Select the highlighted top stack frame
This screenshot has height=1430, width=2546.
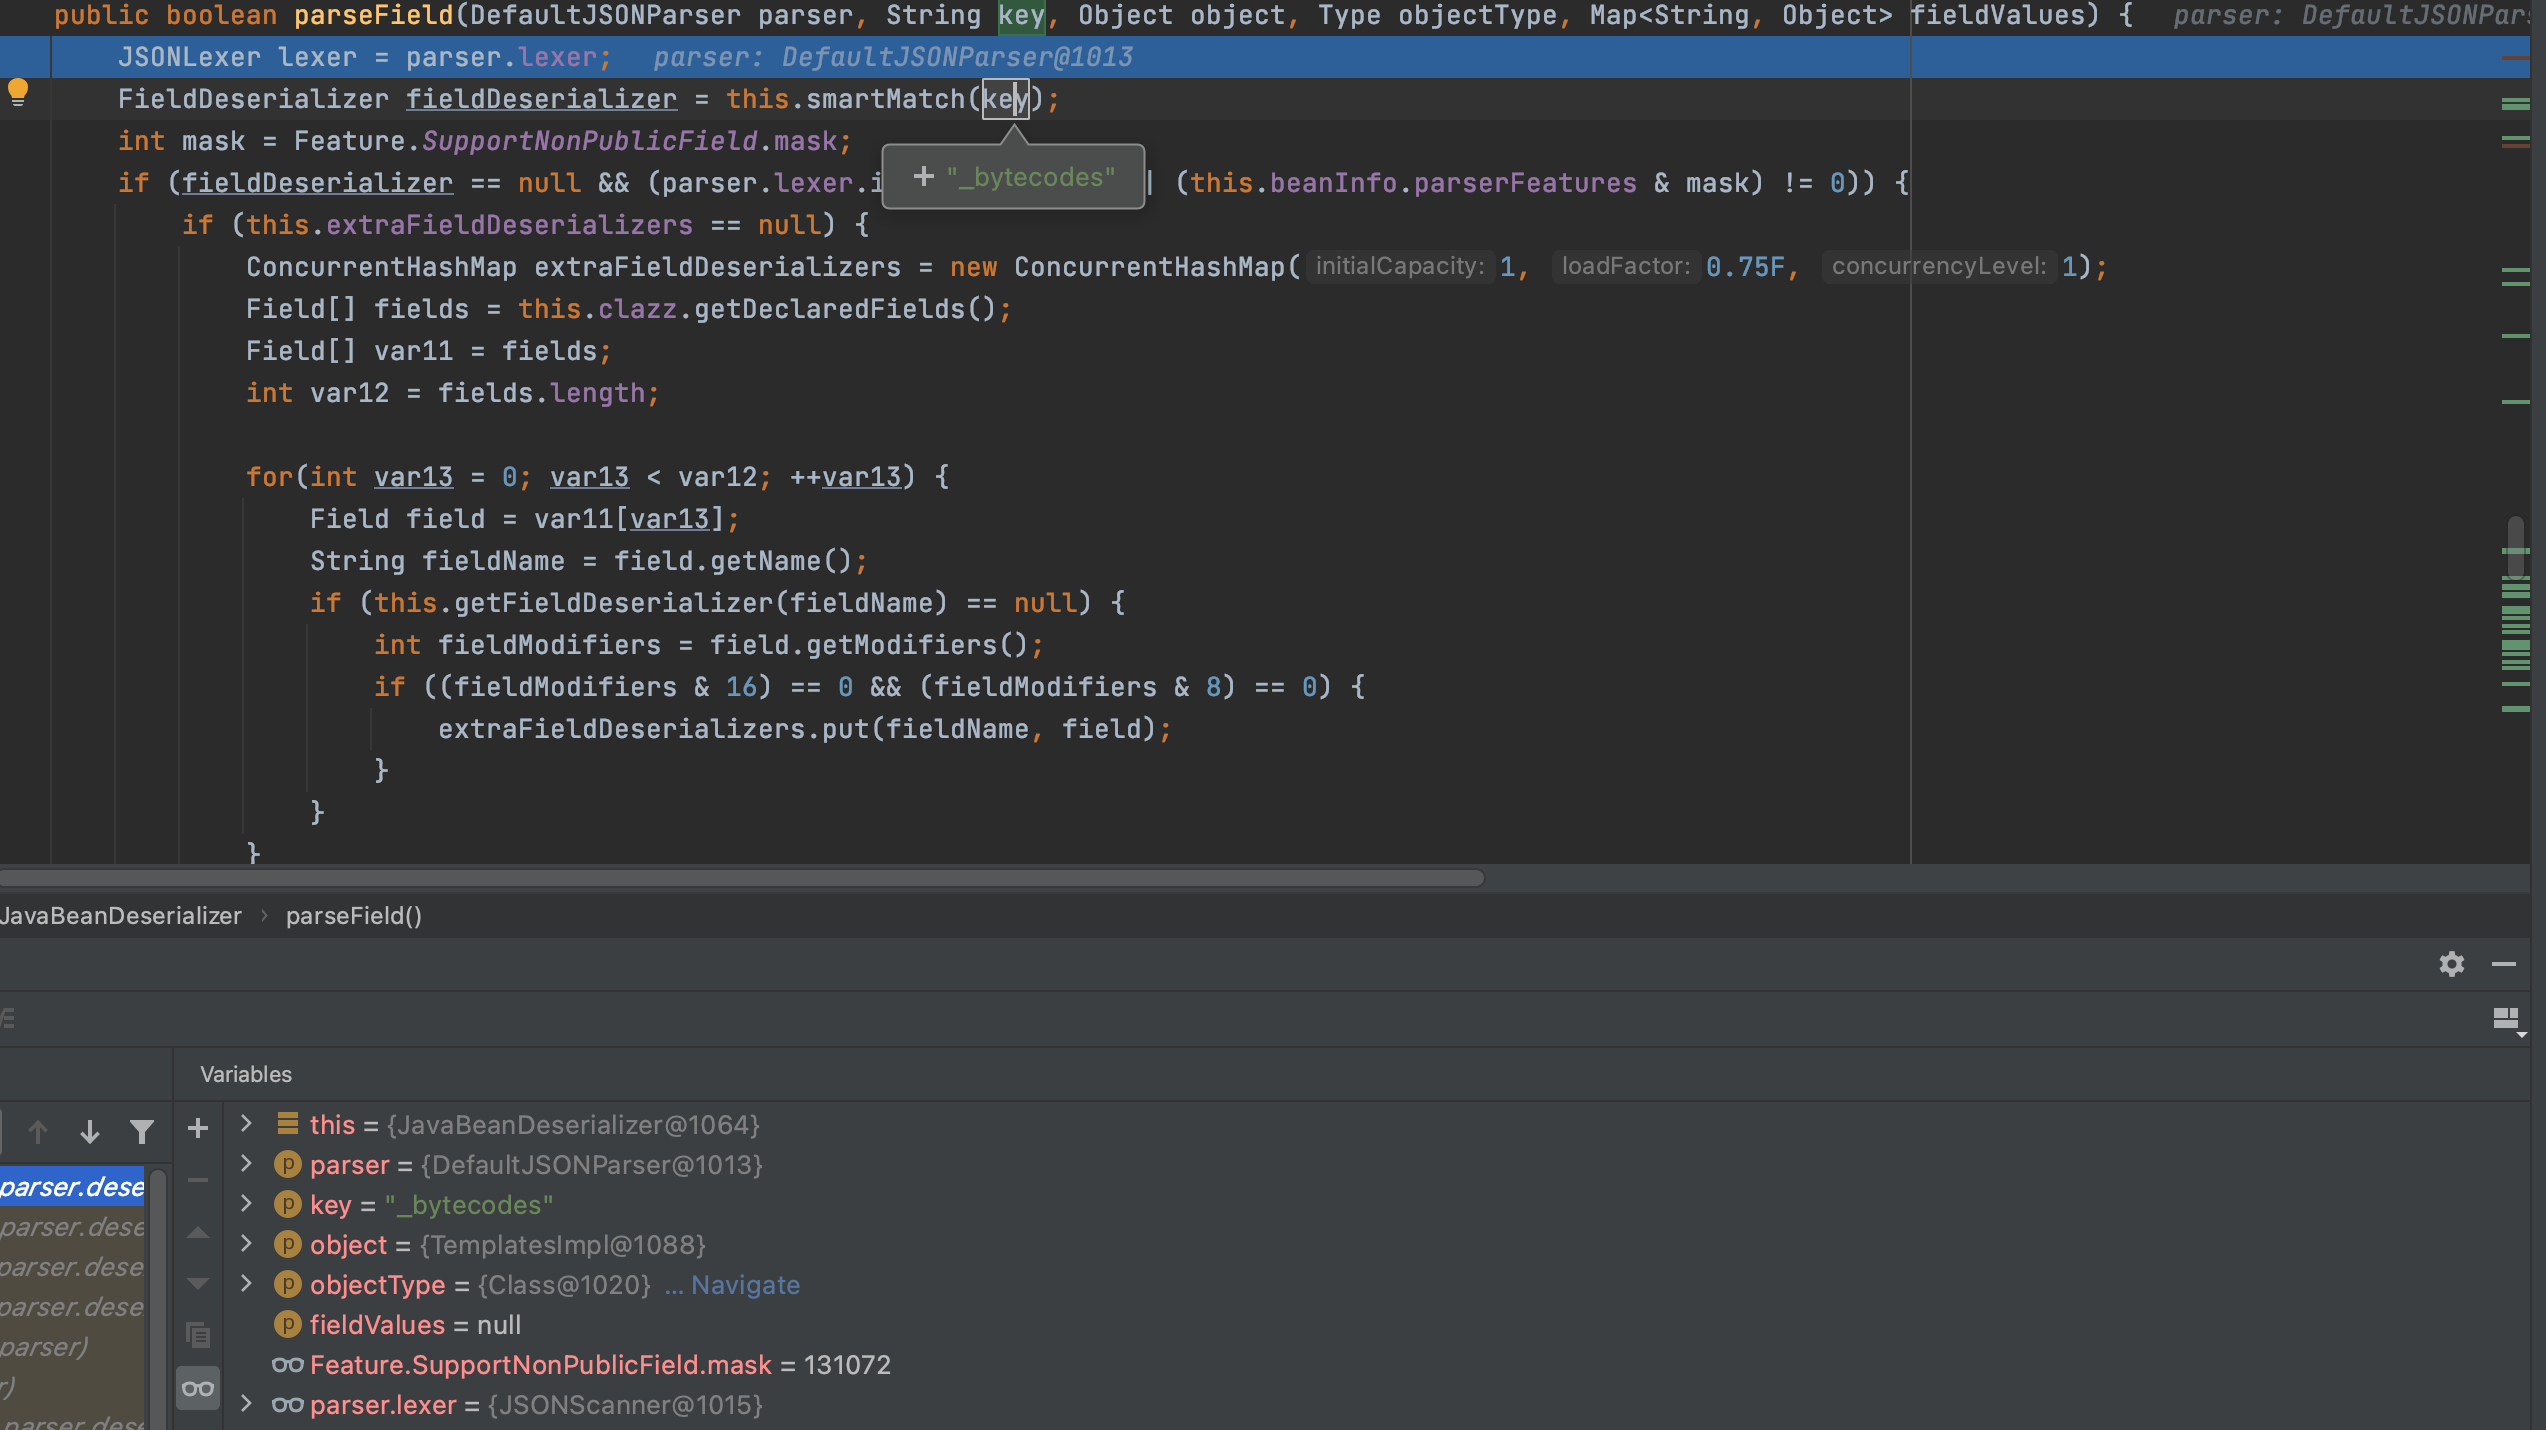[72, 1187]
